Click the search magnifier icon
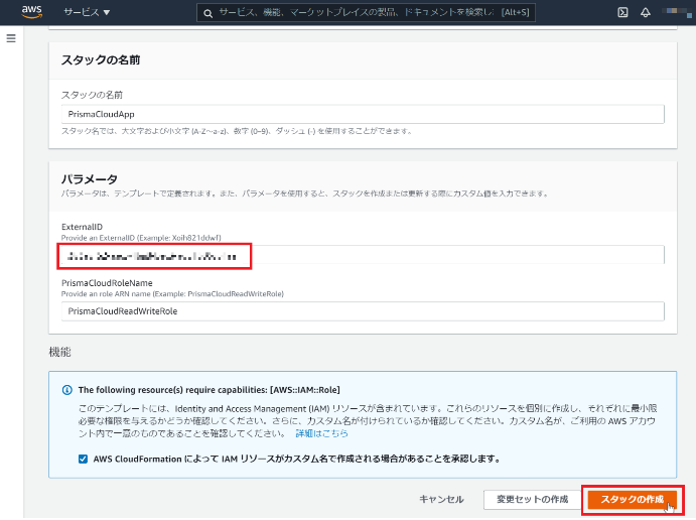The image size is (696, 520). [208, 13]
